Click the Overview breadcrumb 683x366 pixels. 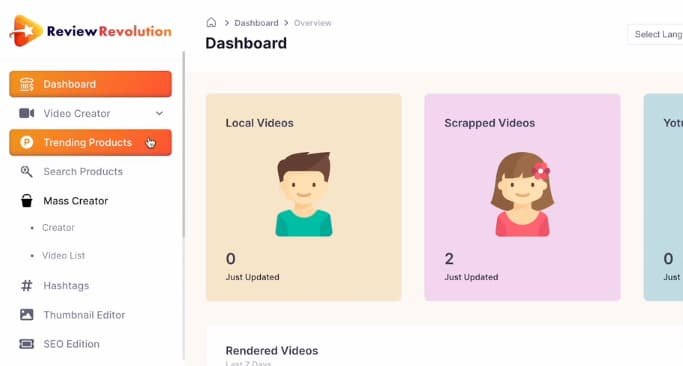[313, 23]
